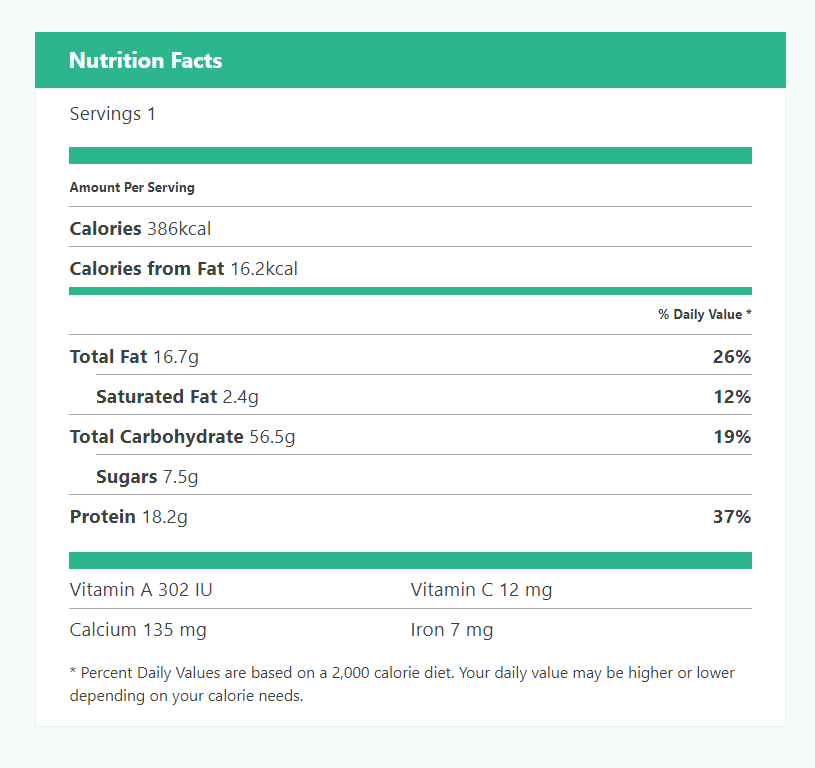Click the Iron 7 mg entry

[x=452, y=630]
